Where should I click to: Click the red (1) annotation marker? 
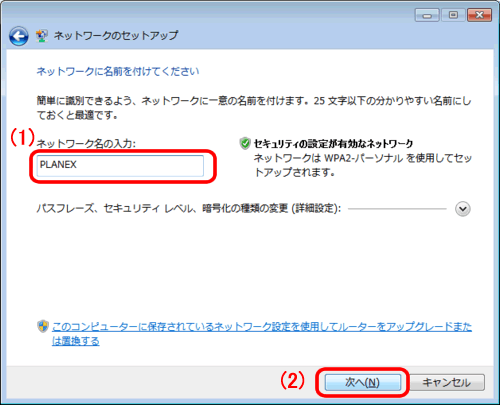(x=22, y=137)
